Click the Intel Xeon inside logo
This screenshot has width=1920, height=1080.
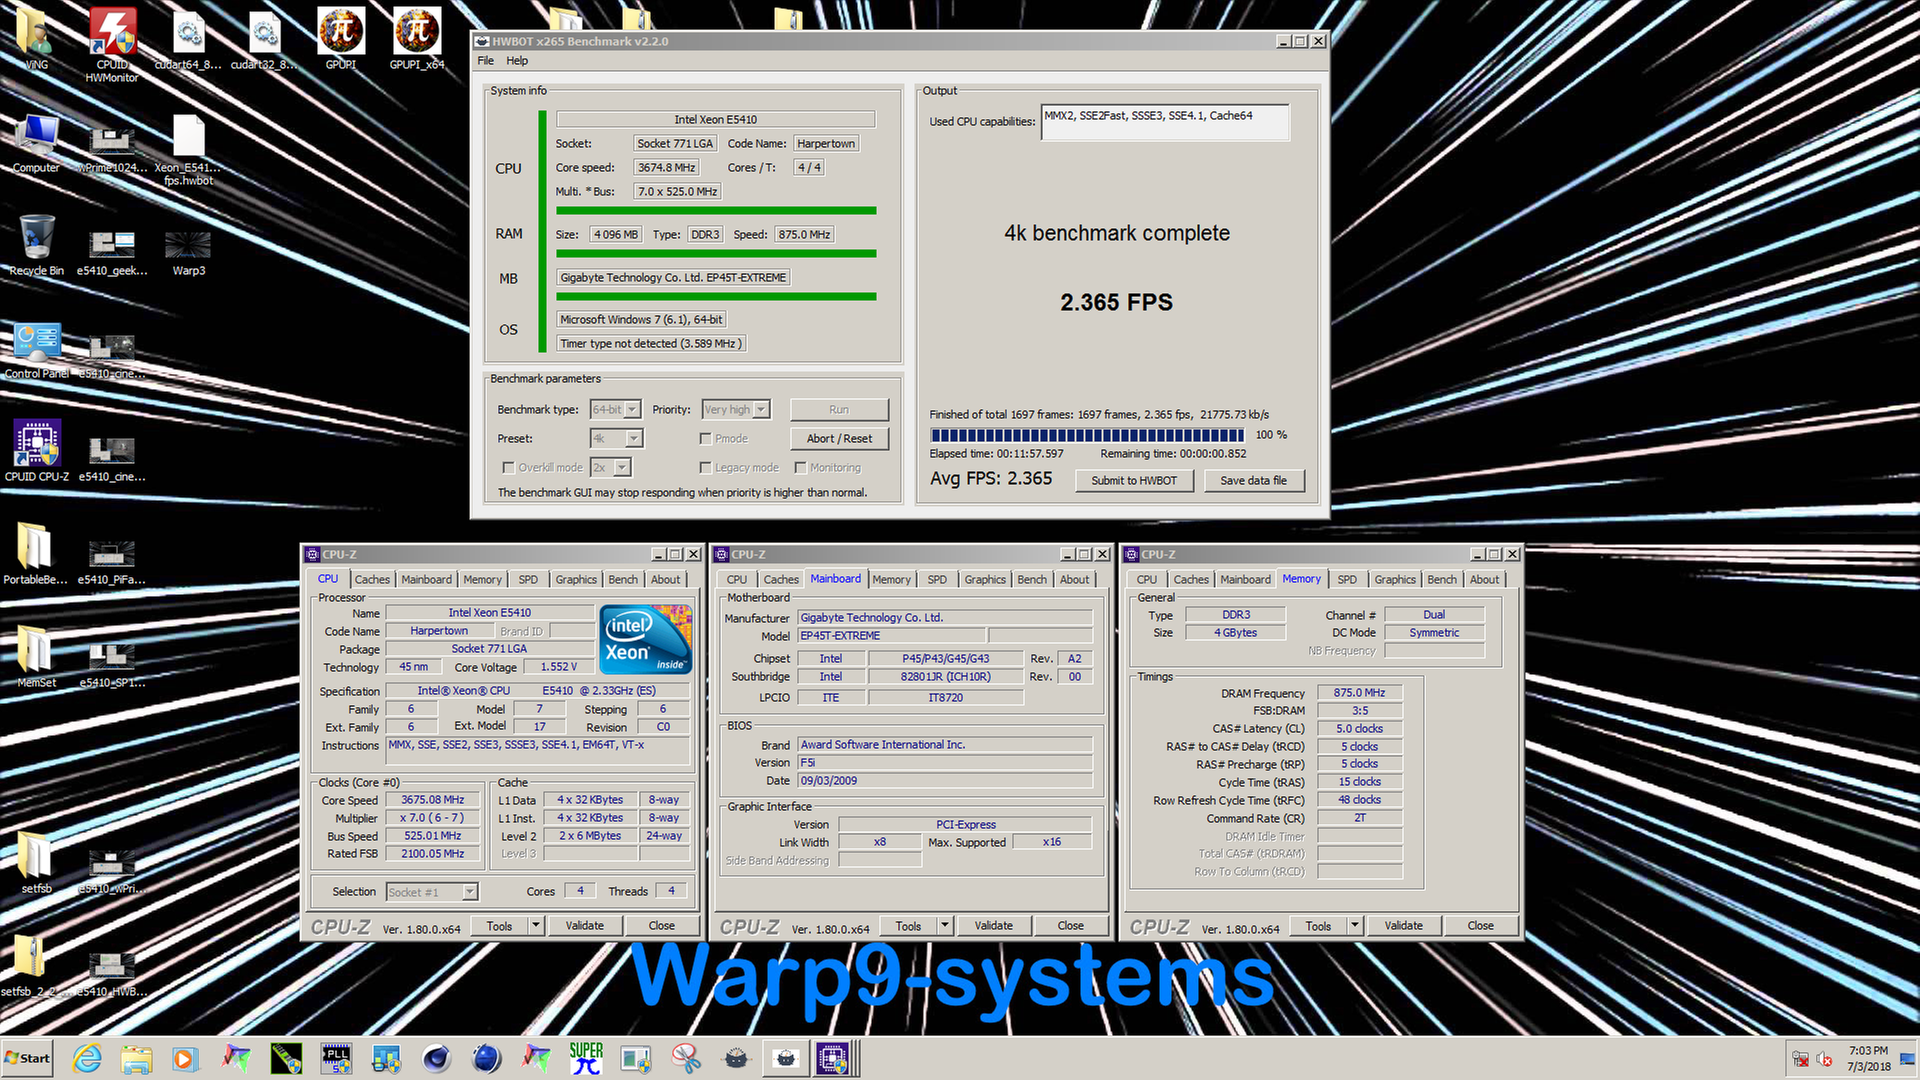(x=646, y=639)
